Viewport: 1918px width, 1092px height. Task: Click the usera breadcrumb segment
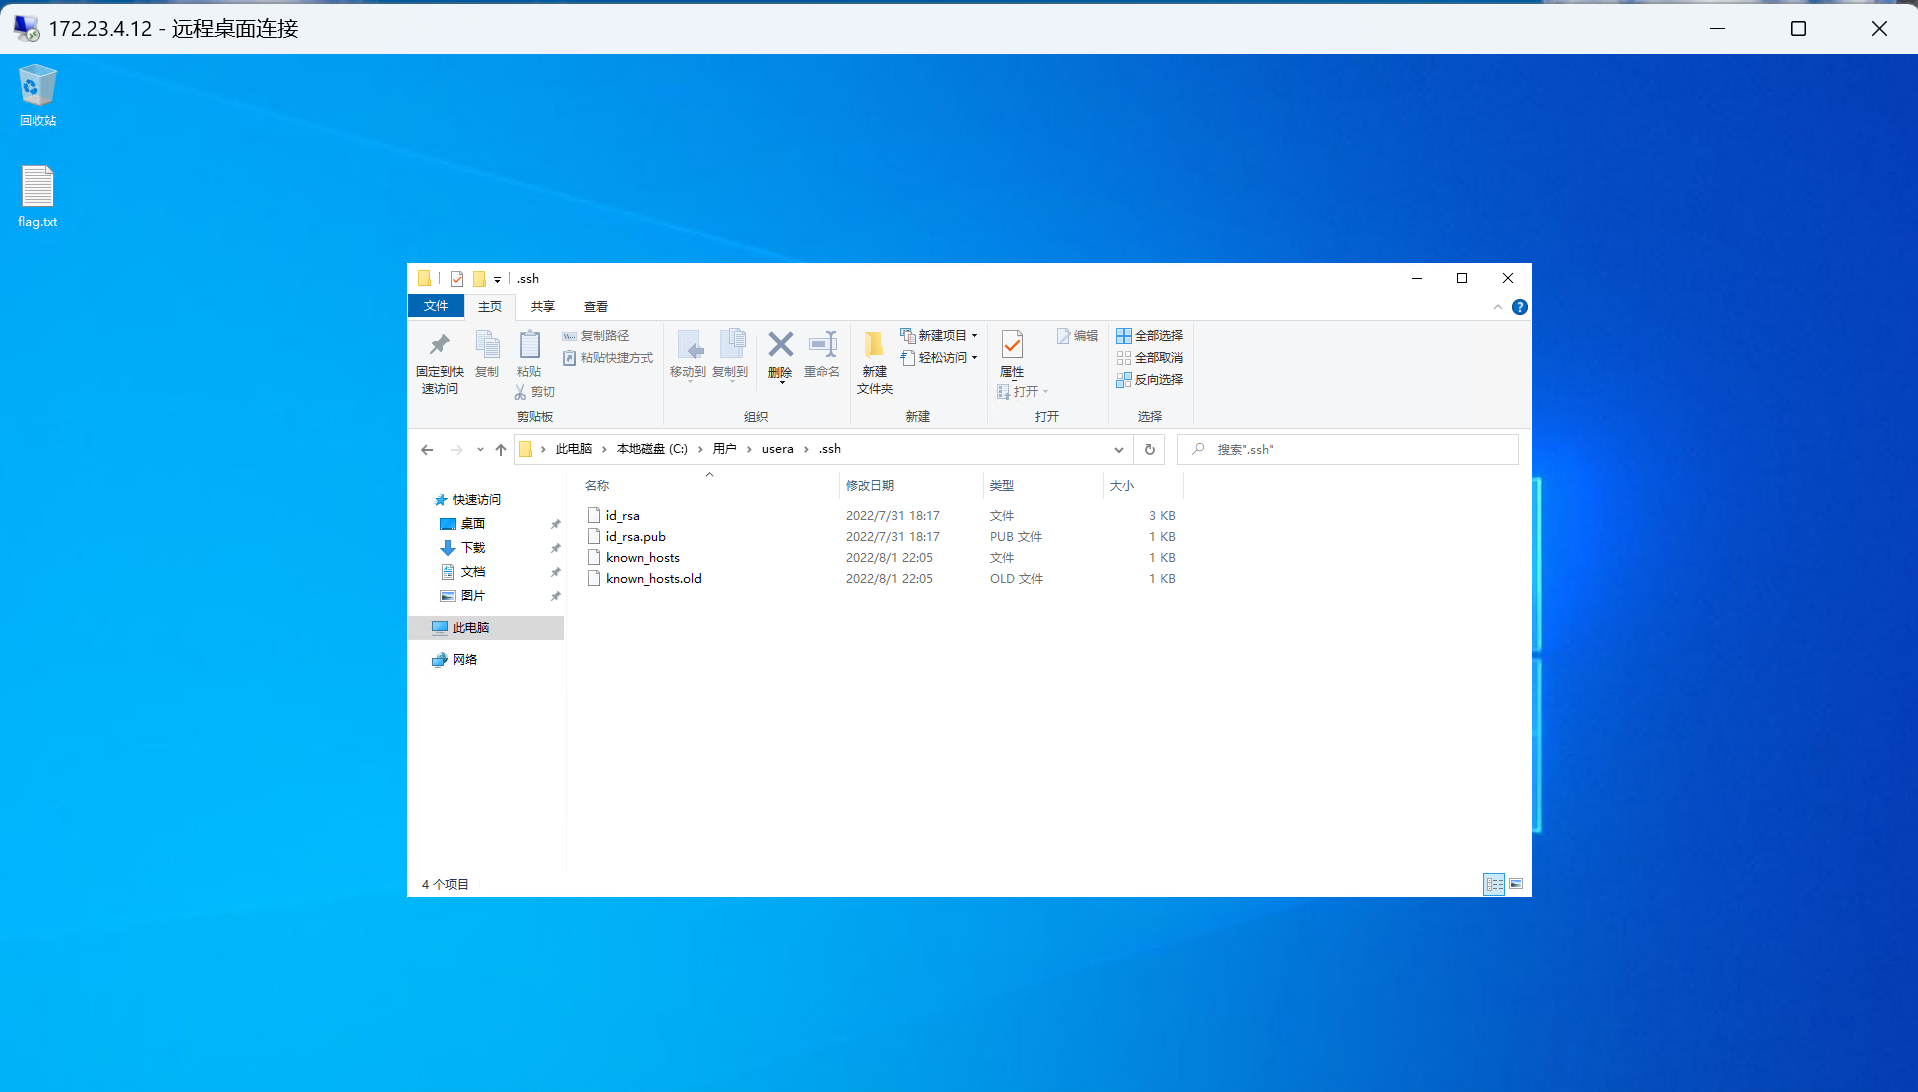777,449
